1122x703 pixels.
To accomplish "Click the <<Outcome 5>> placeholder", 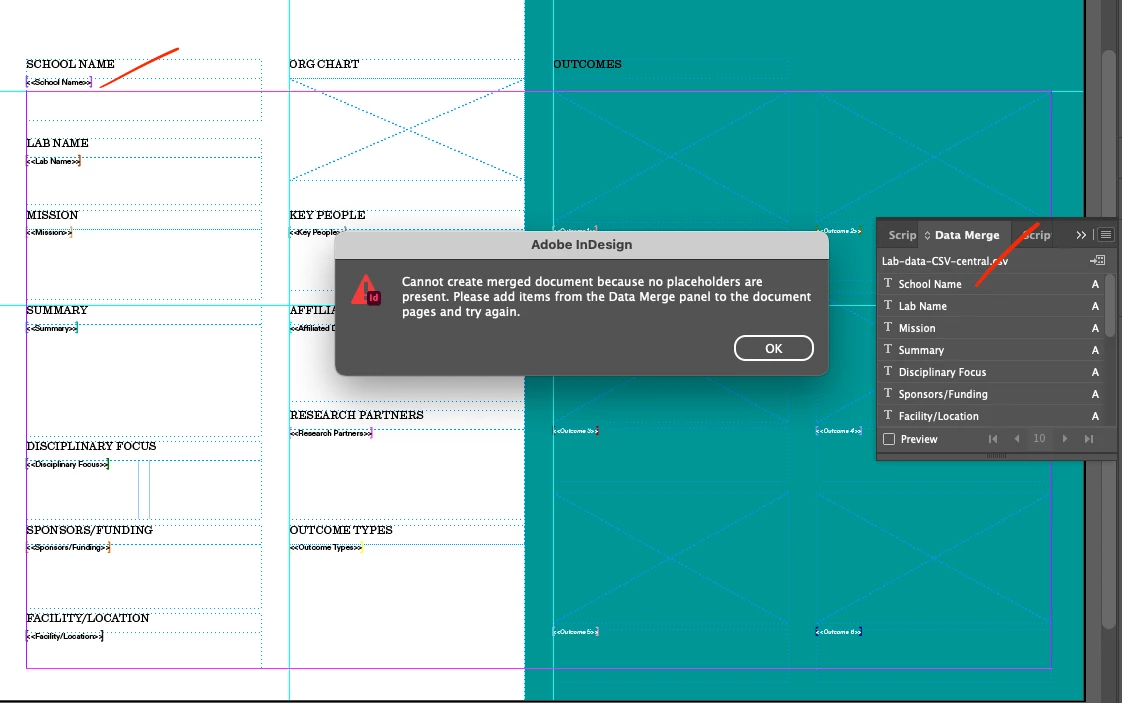I will [576, 631].
